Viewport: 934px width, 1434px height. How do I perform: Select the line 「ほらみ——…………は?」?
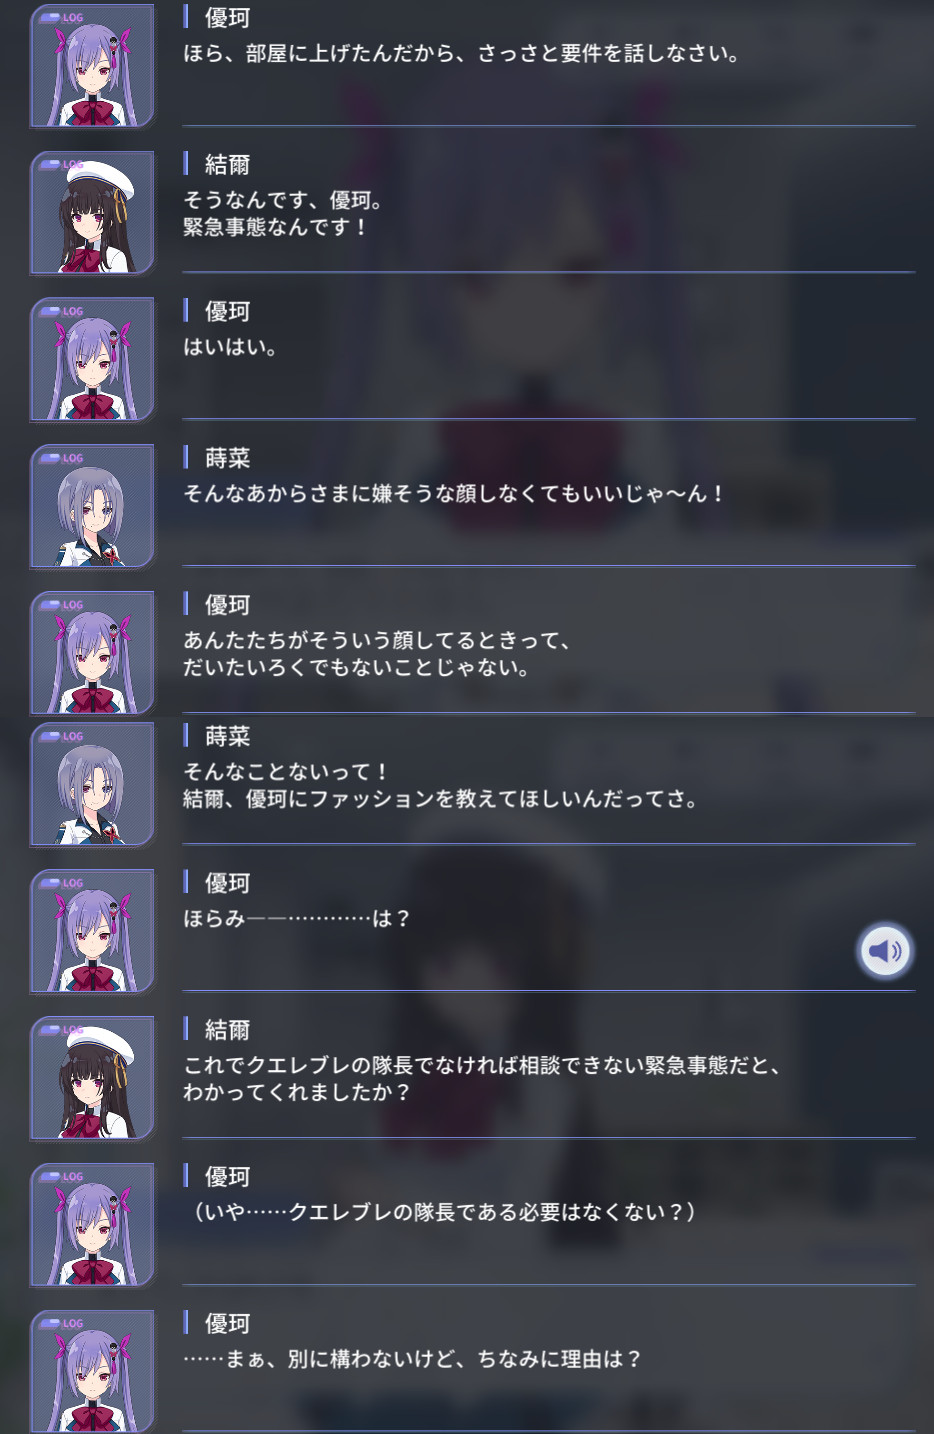pyautogui.click(x=297, y=918)
